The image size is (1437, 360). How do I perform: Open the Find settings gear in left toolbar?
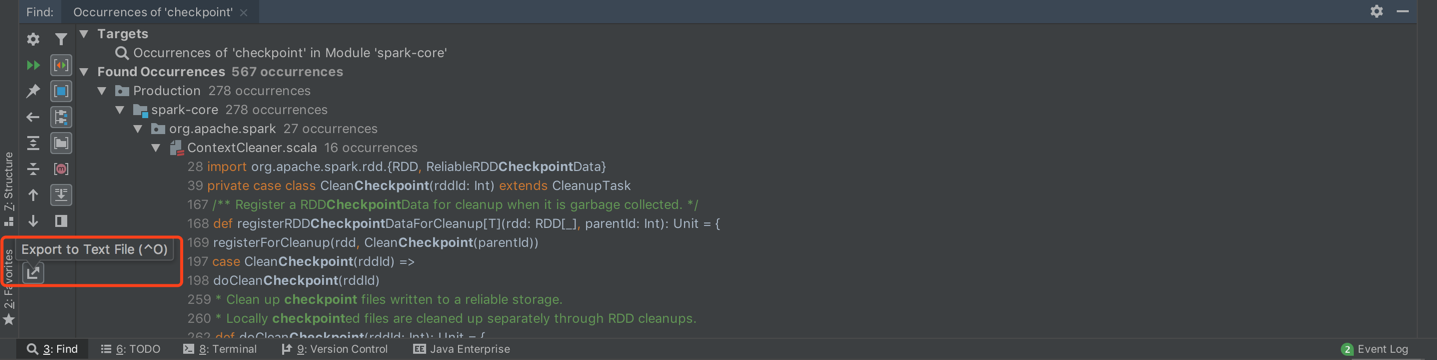pos(33,39)
